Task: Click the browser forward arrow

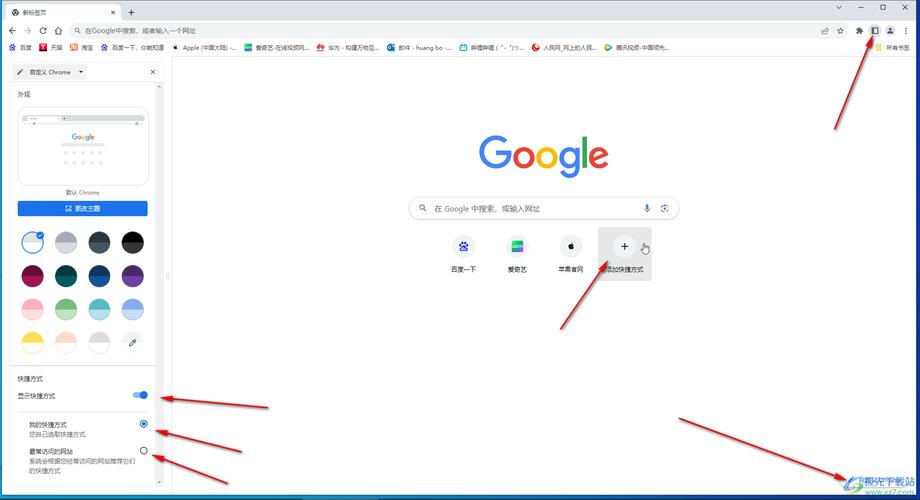Action: pyautogui.click(x=28, y=31)
